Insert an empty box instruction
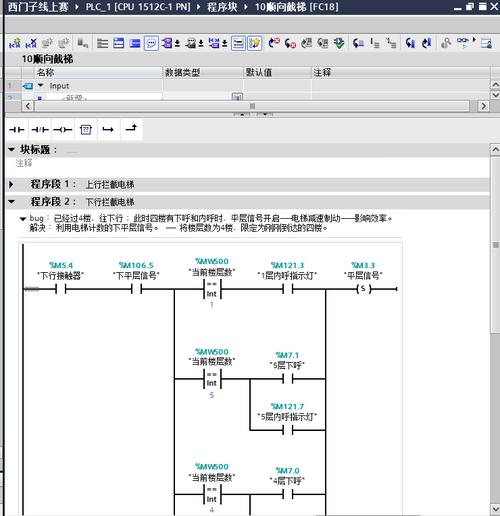This screenshot has height=516, width=500. (x=86, y=130)
